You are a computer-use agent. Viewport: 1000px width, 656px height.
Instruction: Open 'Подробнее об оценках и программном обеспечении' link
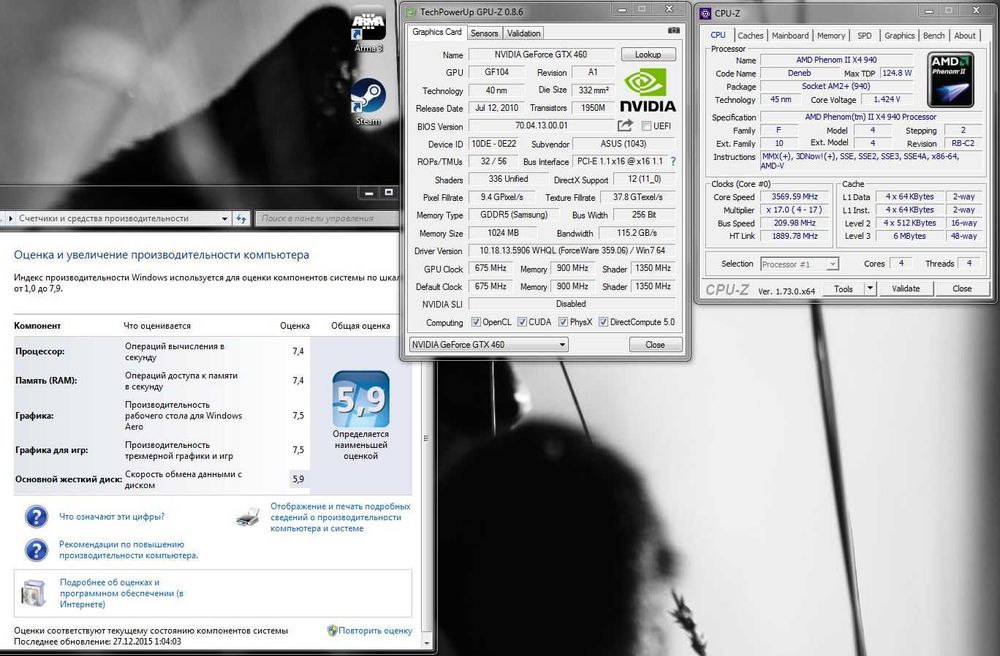pyautogui.click(x=122, y=593)
